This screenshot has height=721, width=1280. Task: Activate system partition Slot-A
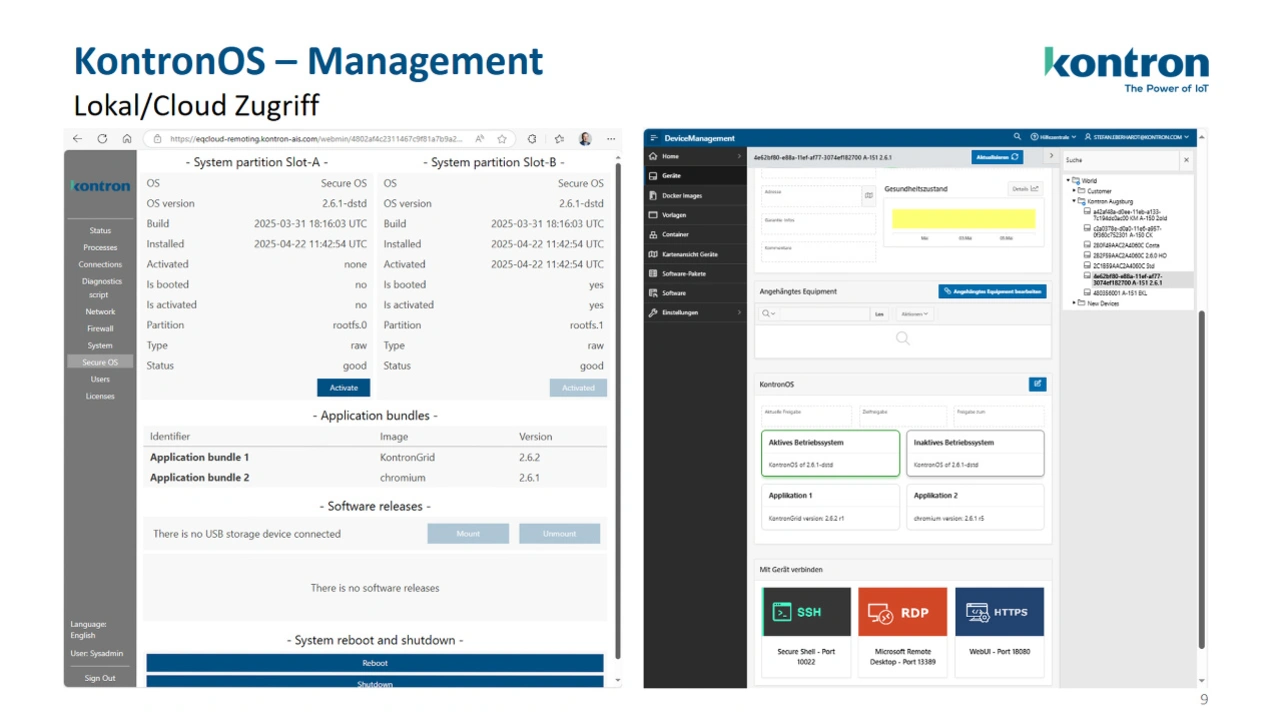[x=343, y=388]
